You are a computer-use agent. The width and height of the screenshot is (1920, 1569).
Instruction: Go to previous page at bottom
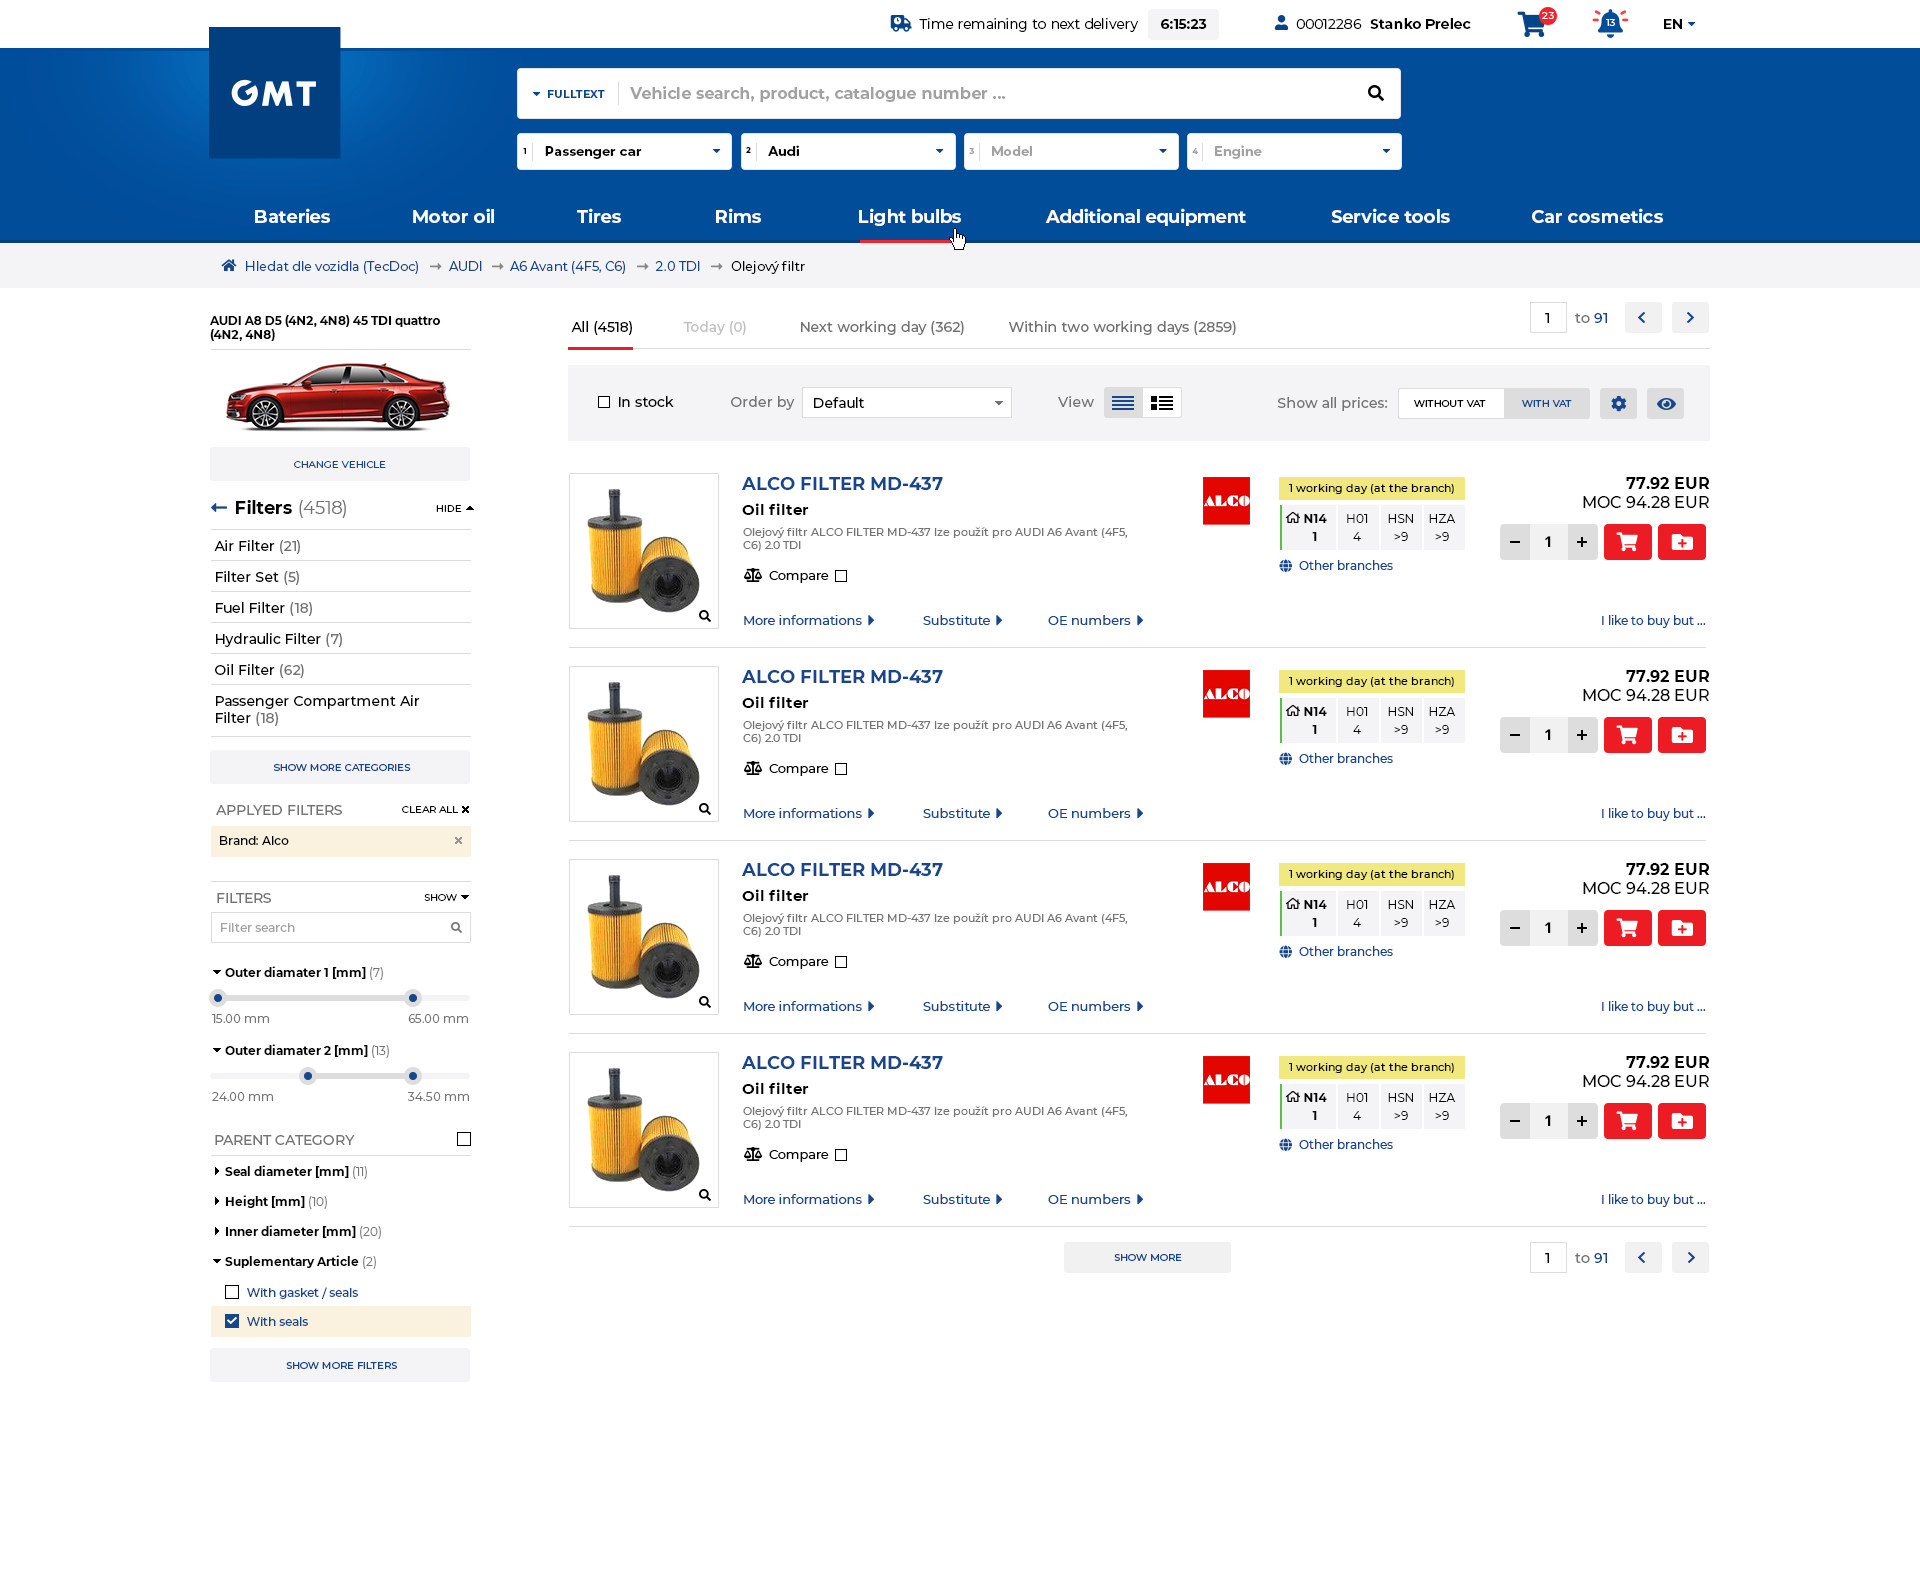1642,1258
